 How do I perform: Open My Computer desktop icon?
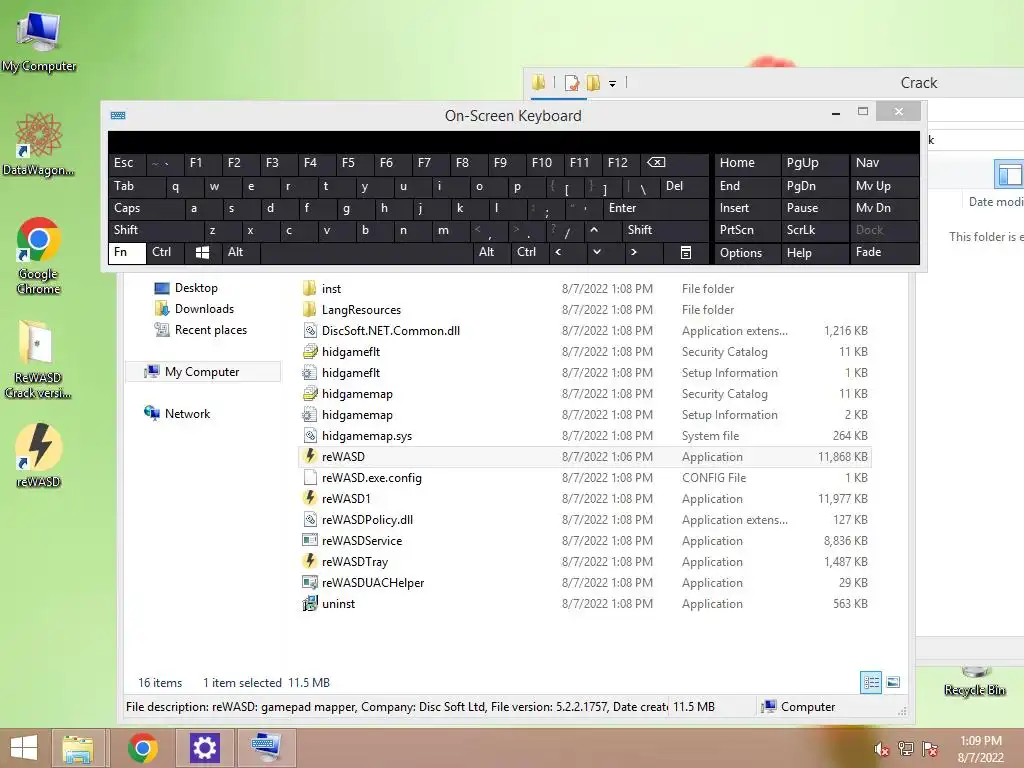click(x=39, y=40)
